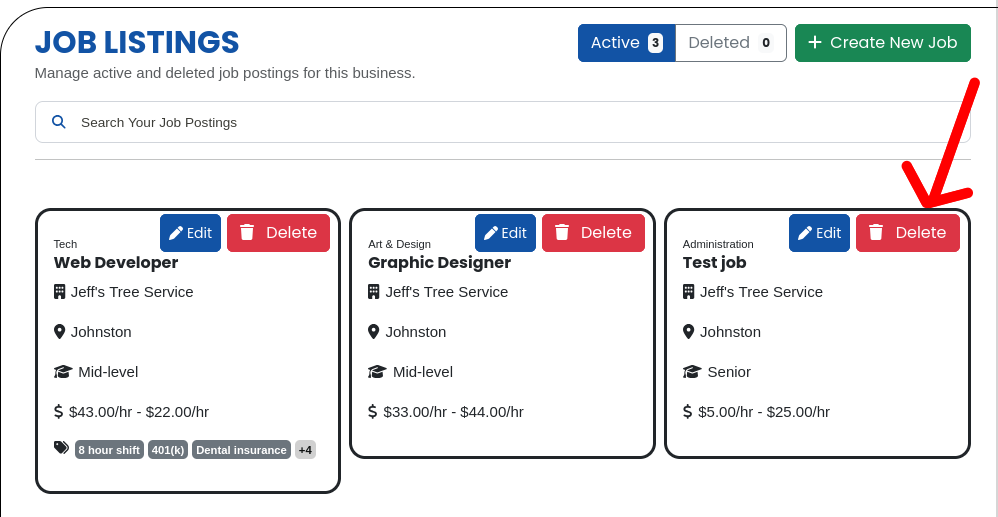This screenshot has height=517, width=998.
Task: Click the Dental insurance tag
Action: coord(241,450)
